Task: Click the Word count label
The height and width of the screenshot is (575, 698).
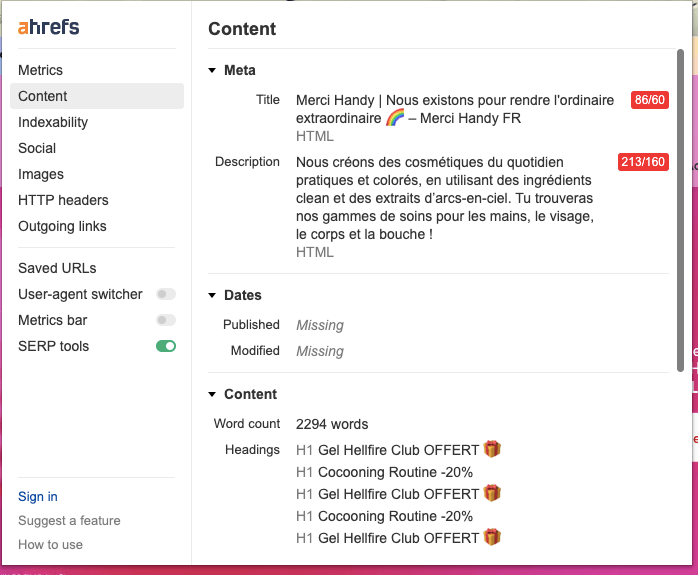Action: (x=247, y=424)
